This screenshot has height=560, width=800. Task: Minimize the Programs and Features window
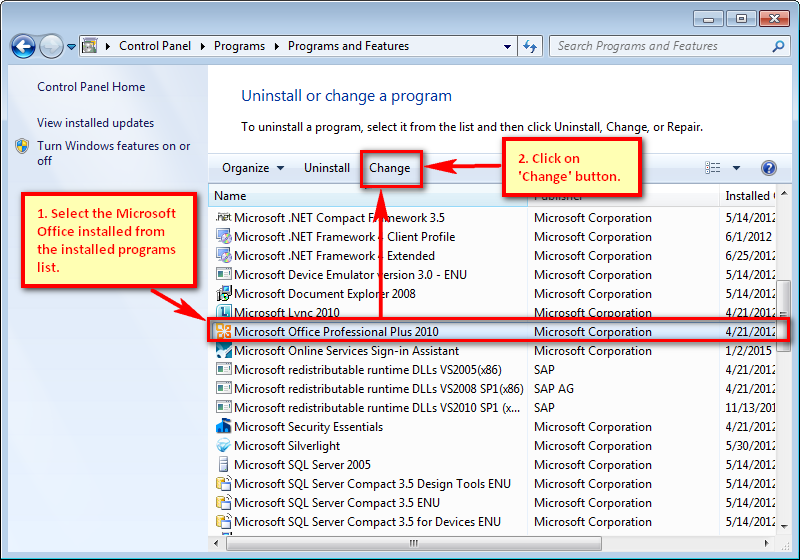708,19
